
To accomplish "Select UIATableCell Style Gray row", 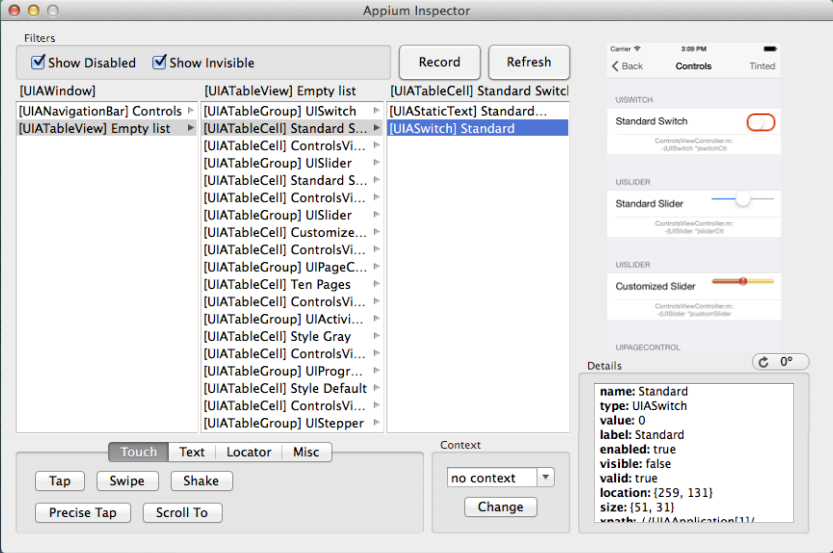I will pyautogui.click(x=292, y=337).
